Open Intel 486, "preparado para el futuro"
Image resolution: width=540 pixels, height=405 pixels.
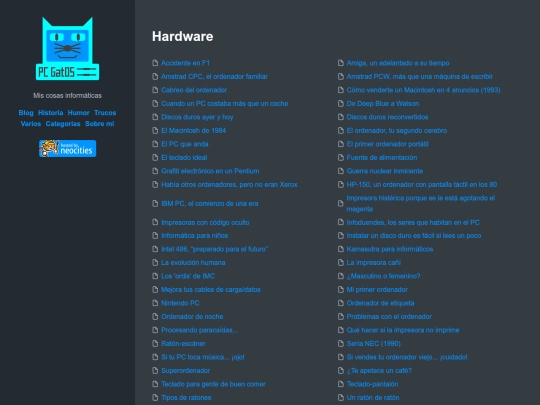[215, 249]
